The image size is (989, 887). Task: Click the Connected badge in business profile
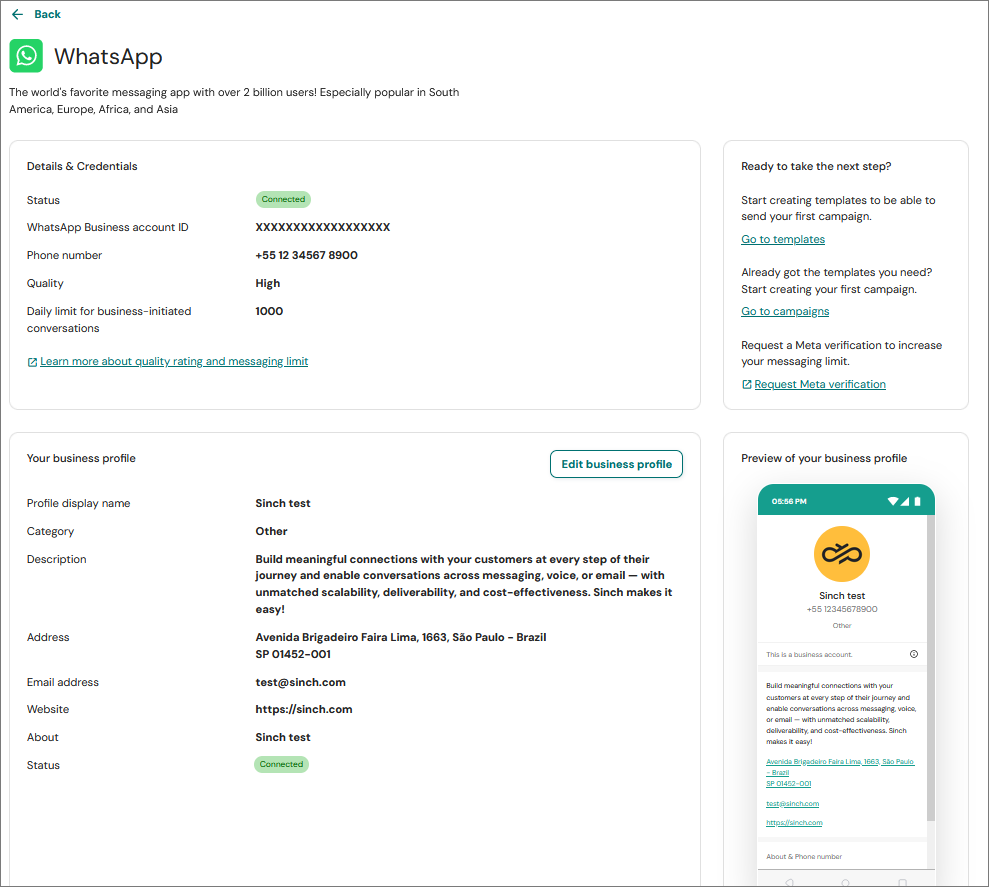click(x=281, y=764)
